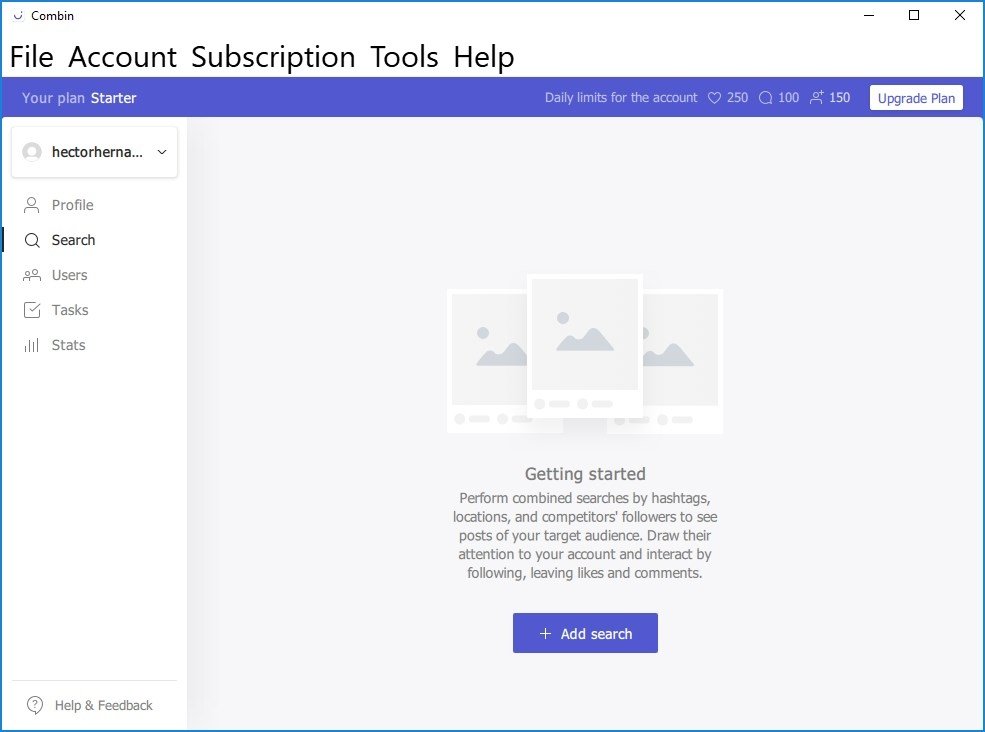The image size is (985, 732).
Task: Open the Subscription menu
Action: coord(273,57)
